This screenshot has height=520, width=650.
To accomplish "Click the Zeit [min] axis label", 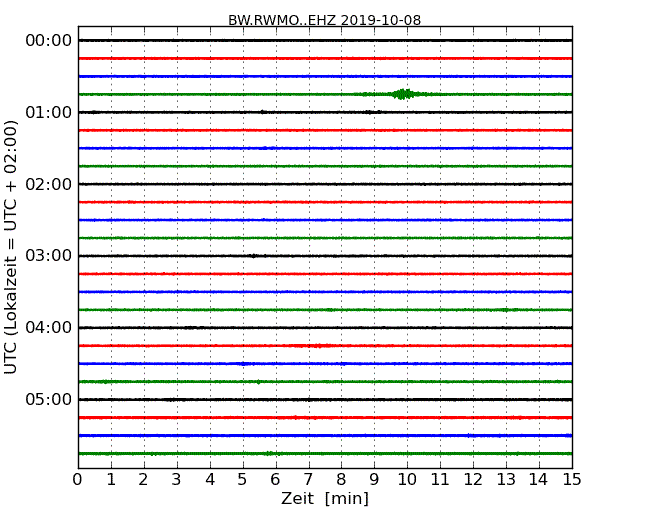I will tap(325, 498).
